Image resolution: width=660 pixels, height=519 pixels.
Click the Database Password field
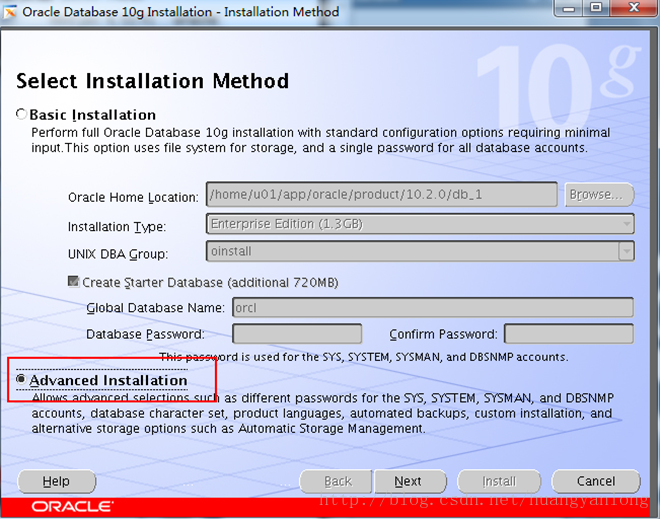pos(297,334)
